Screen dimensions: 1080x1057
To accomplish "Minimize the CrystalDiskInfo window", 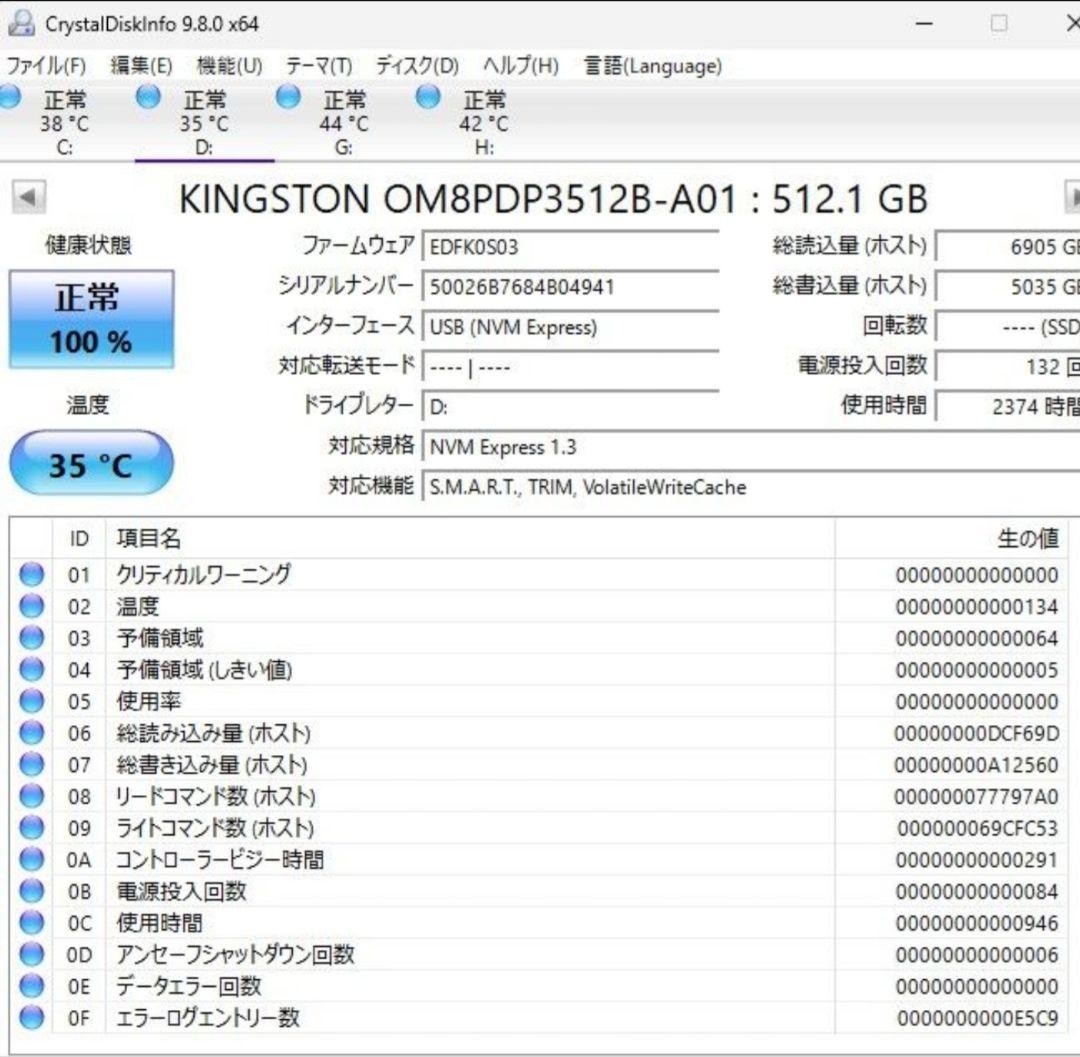I will pos(924,23).
